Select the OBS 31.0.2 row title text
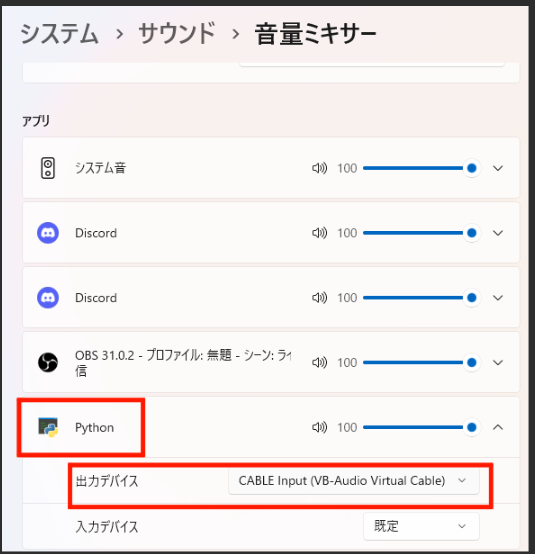This screenshot has height=554, width=535. pyautogui.click(x=183, y=363)
